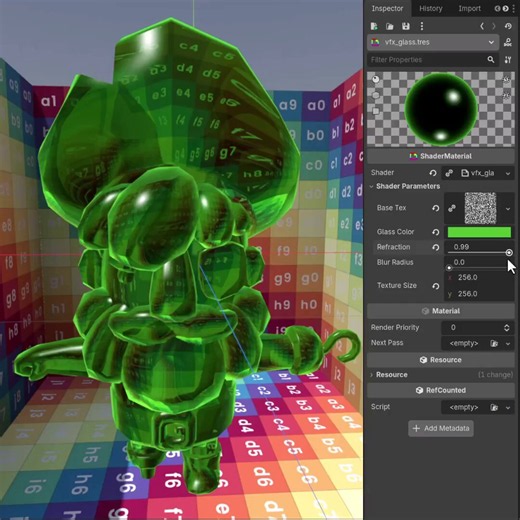Open the Glass Color green swatch
The image size is (520, 520).
point(479,232)
